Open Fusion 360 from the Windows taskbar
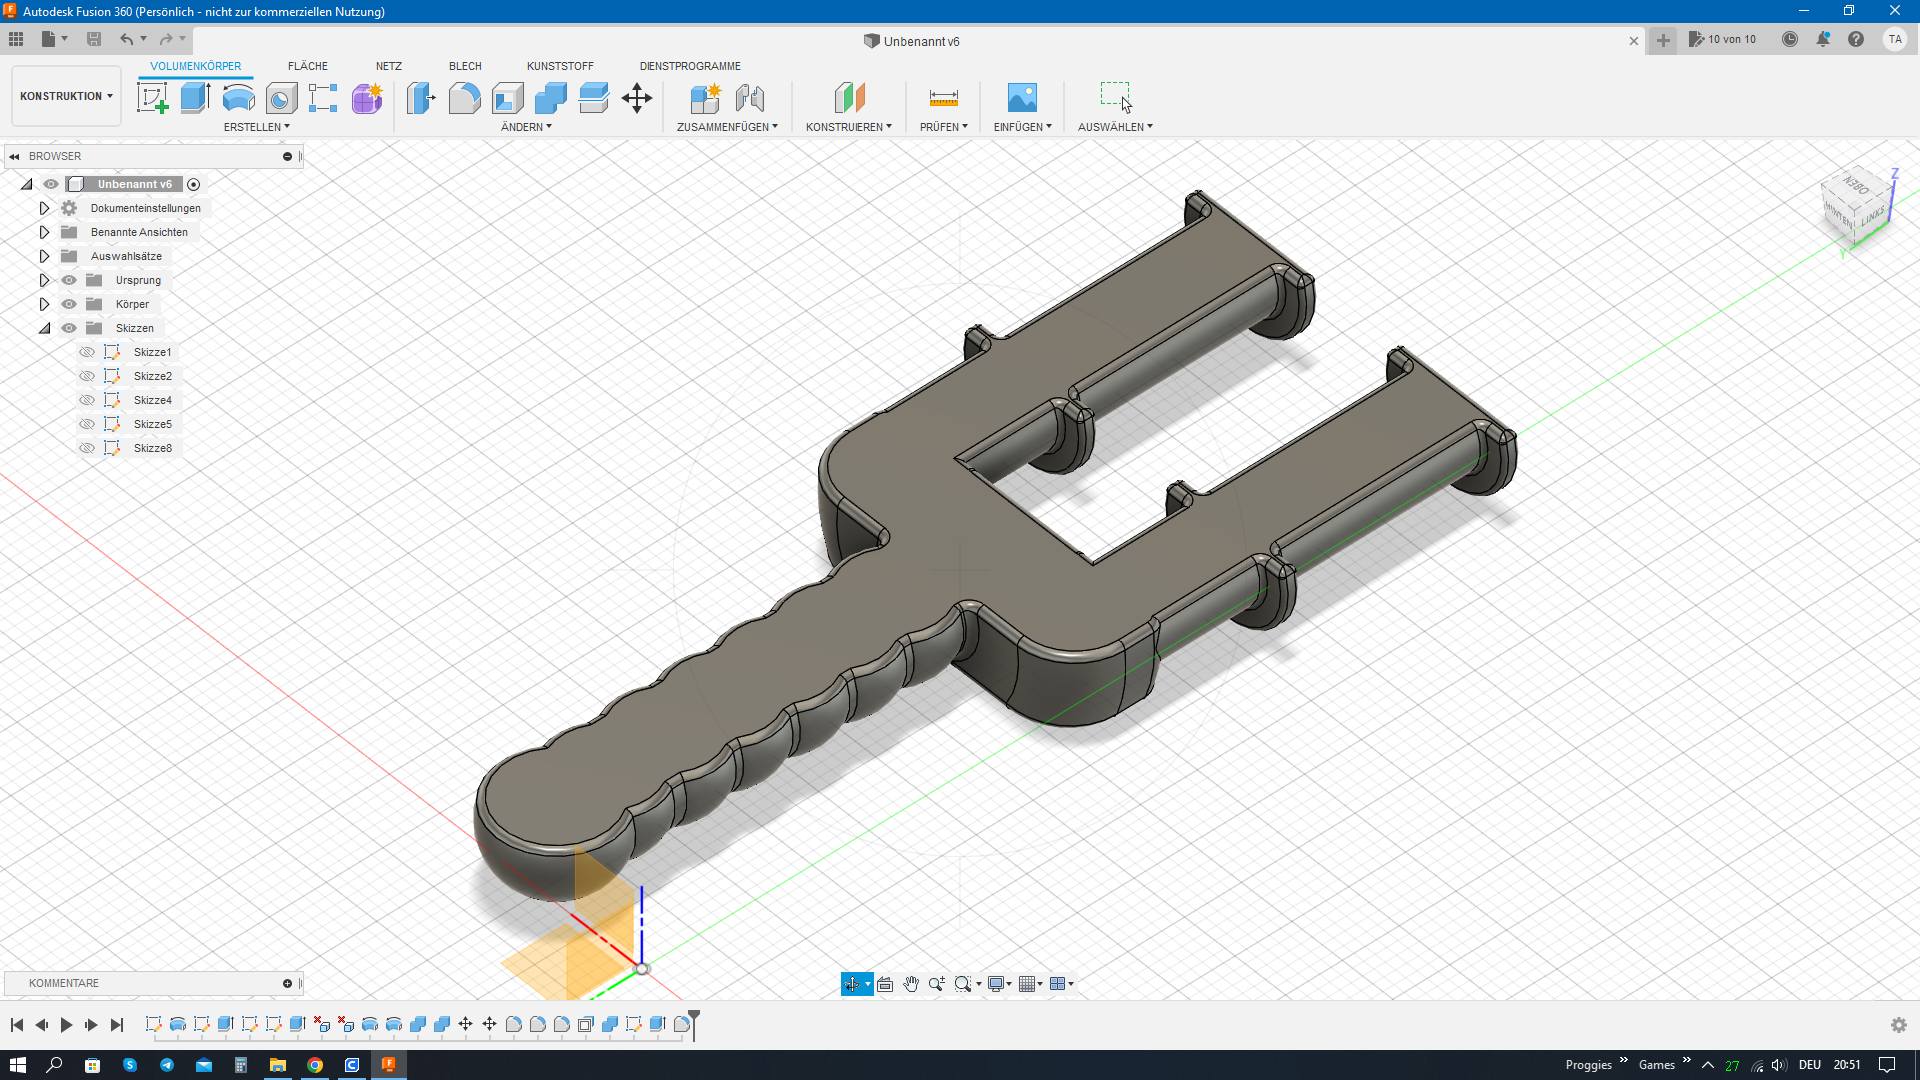 (x=389, y=1065)
